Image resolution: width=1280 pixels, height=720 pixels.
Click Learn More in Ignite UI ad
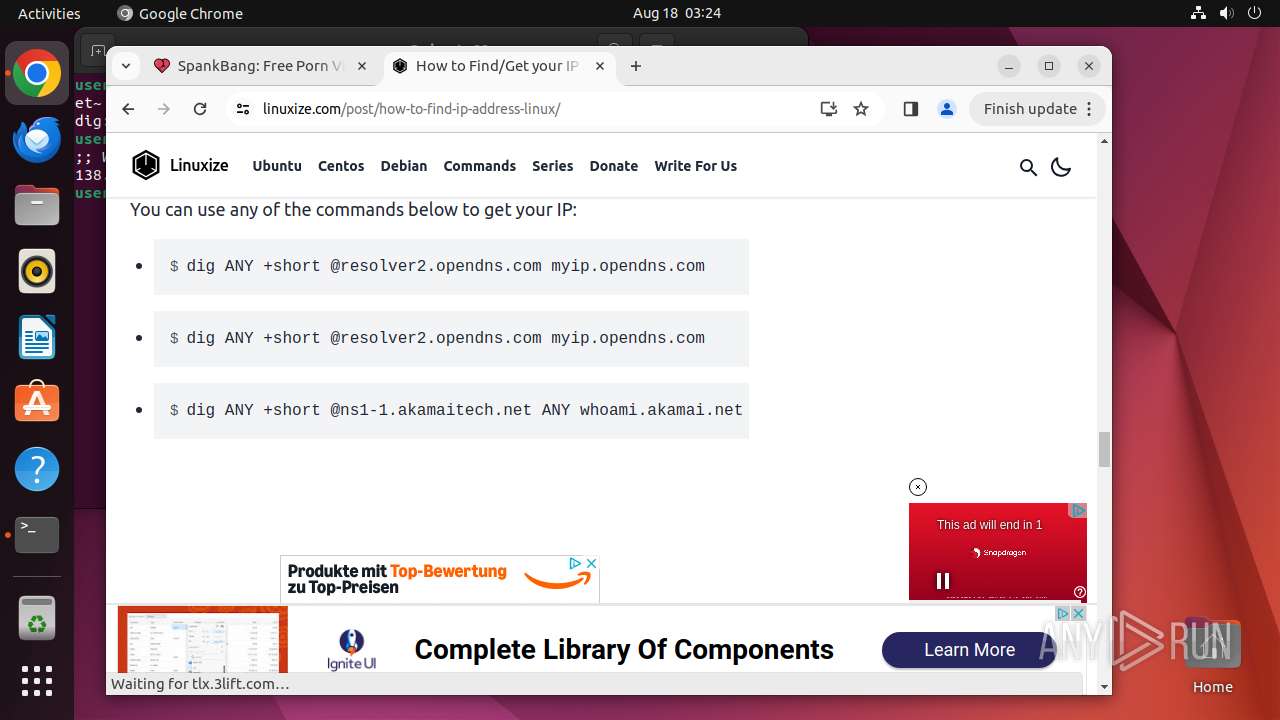coord(969,650)
